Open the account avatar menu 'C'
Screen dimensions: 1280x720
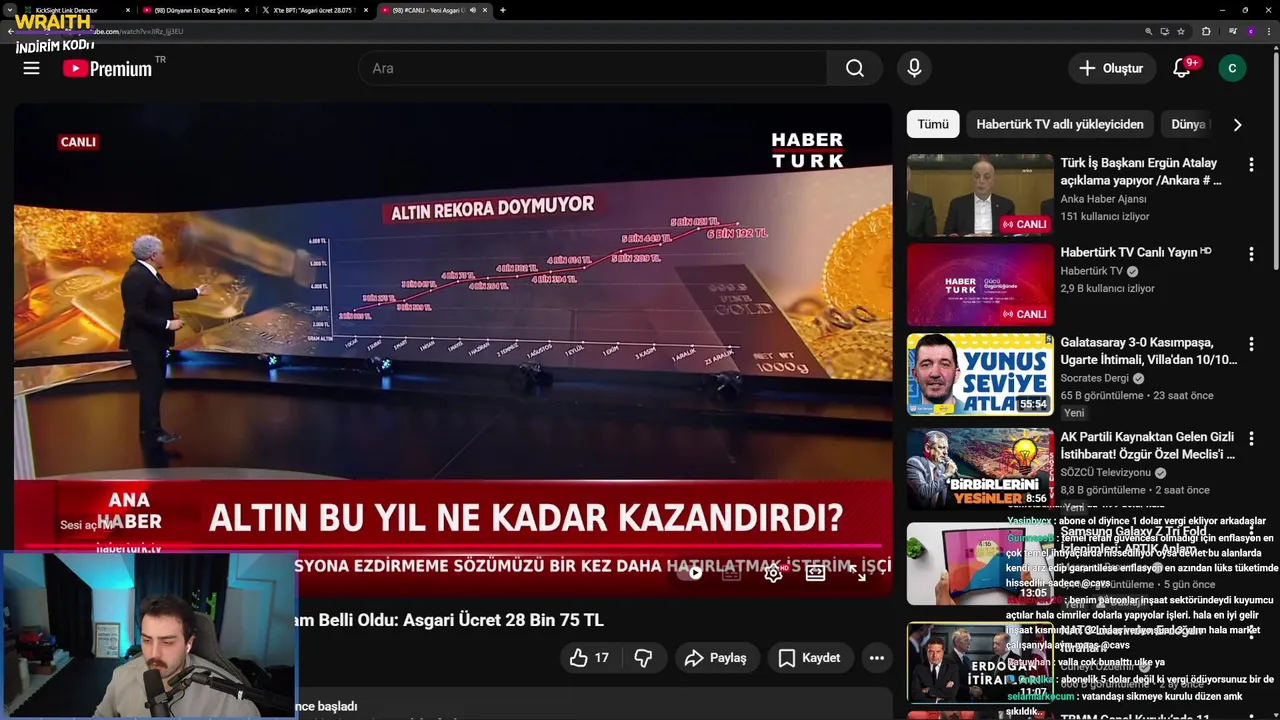coord(1232,68)
